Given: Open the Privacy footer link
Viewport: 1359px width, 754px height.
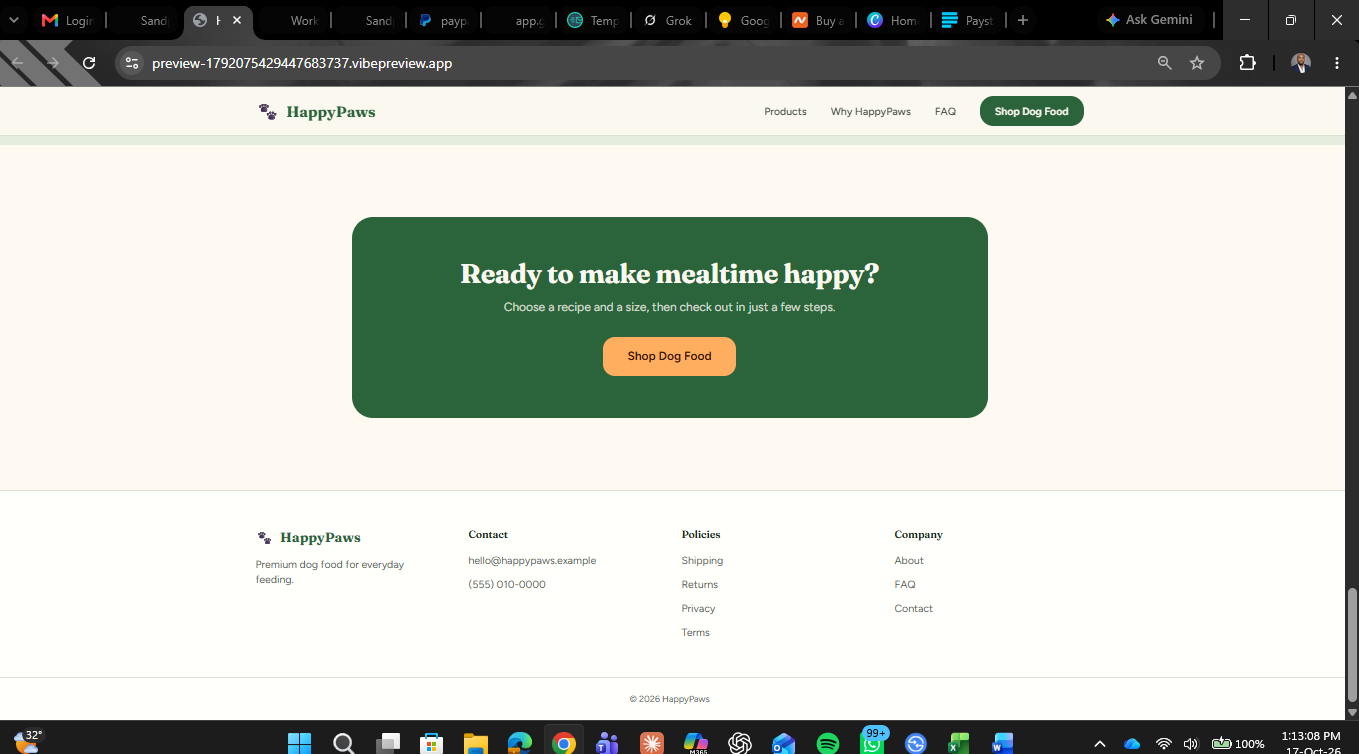Looking at the screenshot, I should pyautogui.click(x=698, y=609).
